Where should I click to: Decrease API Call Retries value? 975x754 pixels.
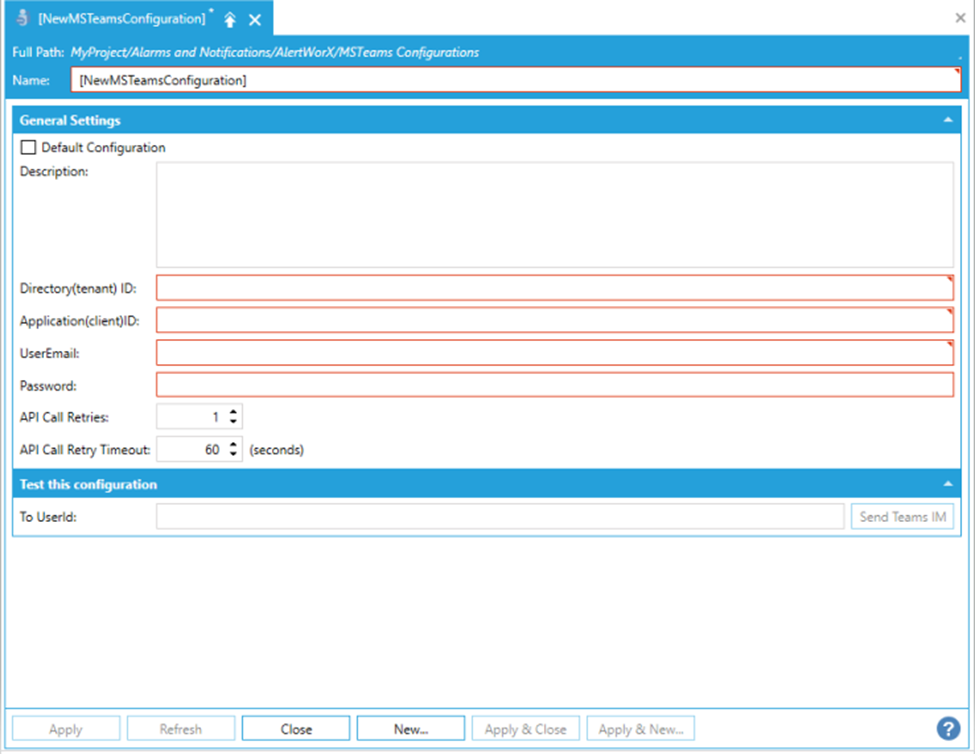[x=234, y=421]
